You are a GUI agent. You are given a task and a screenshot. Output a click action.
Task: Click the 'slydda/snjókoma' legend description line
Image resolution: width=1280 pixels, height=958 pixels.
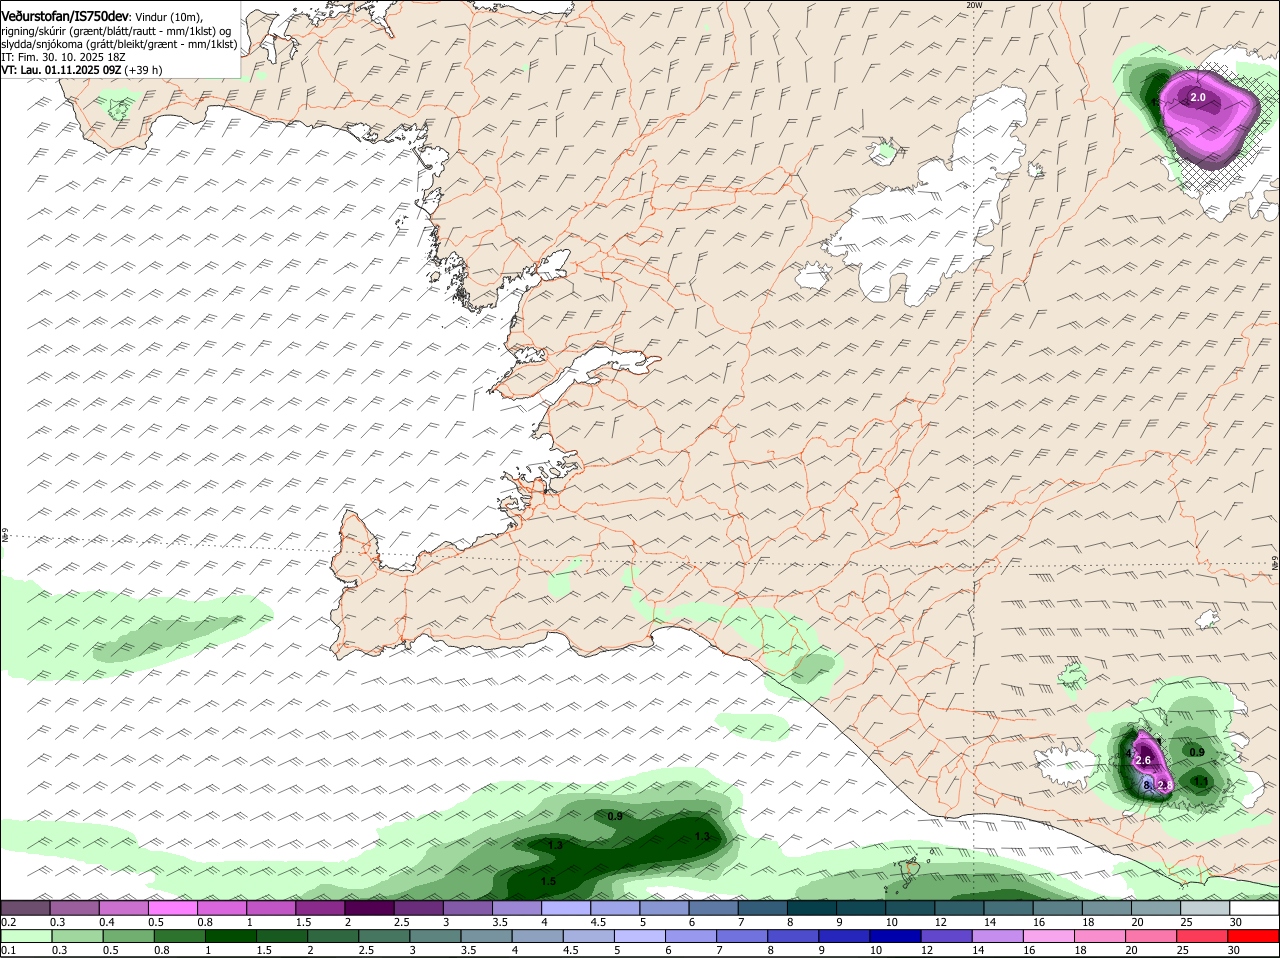point(120,45)
